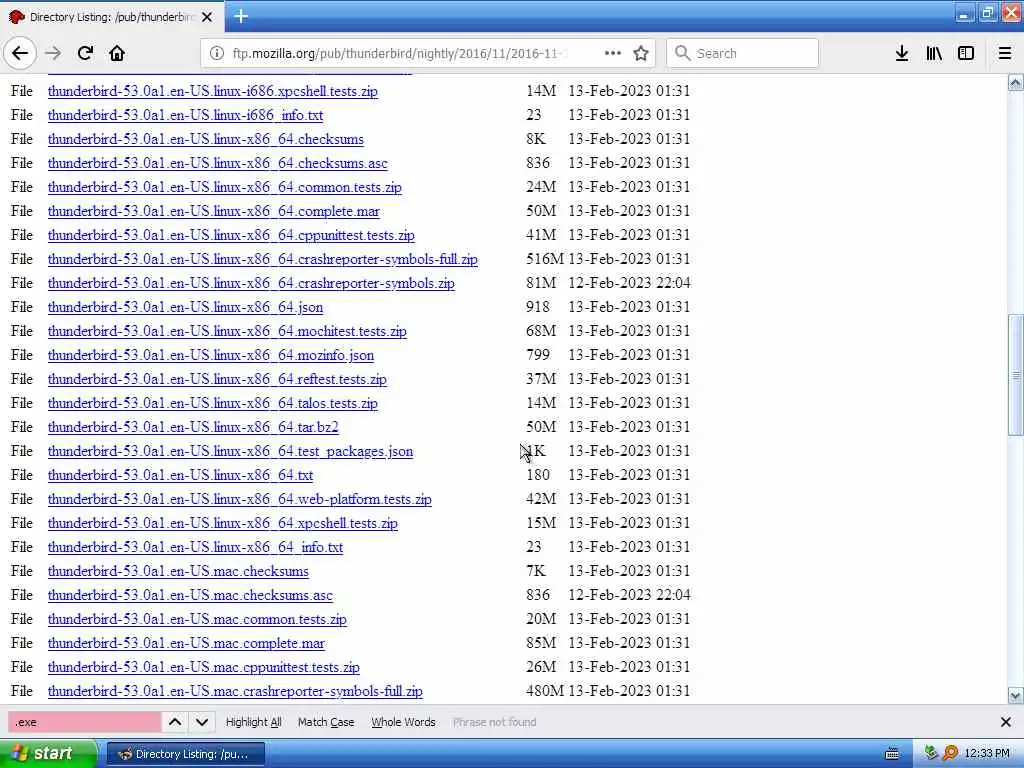1024x768 pixels.
Task: Click the system tray clock 12:33 PM
Action: coord(987,754)
